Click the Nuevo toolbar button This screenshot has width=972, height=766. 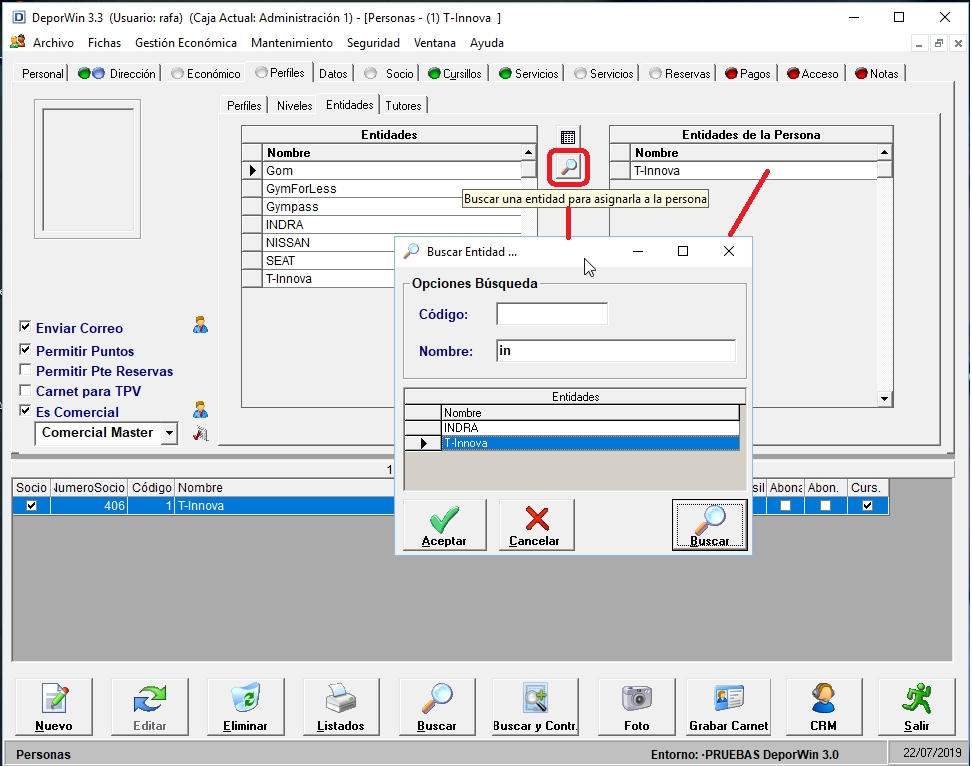coord(53,707)
